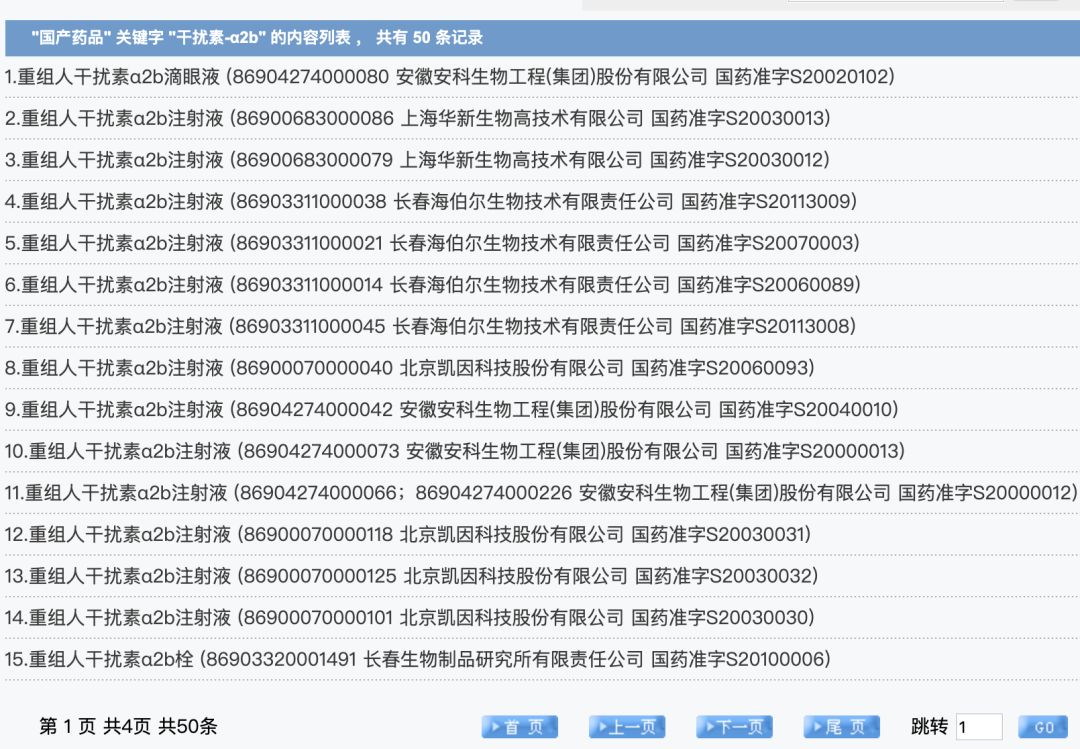Click the 第 1 页 共4页 共50条 page info text
Viewport: 1080px width, 749px height.
[128, 726]
